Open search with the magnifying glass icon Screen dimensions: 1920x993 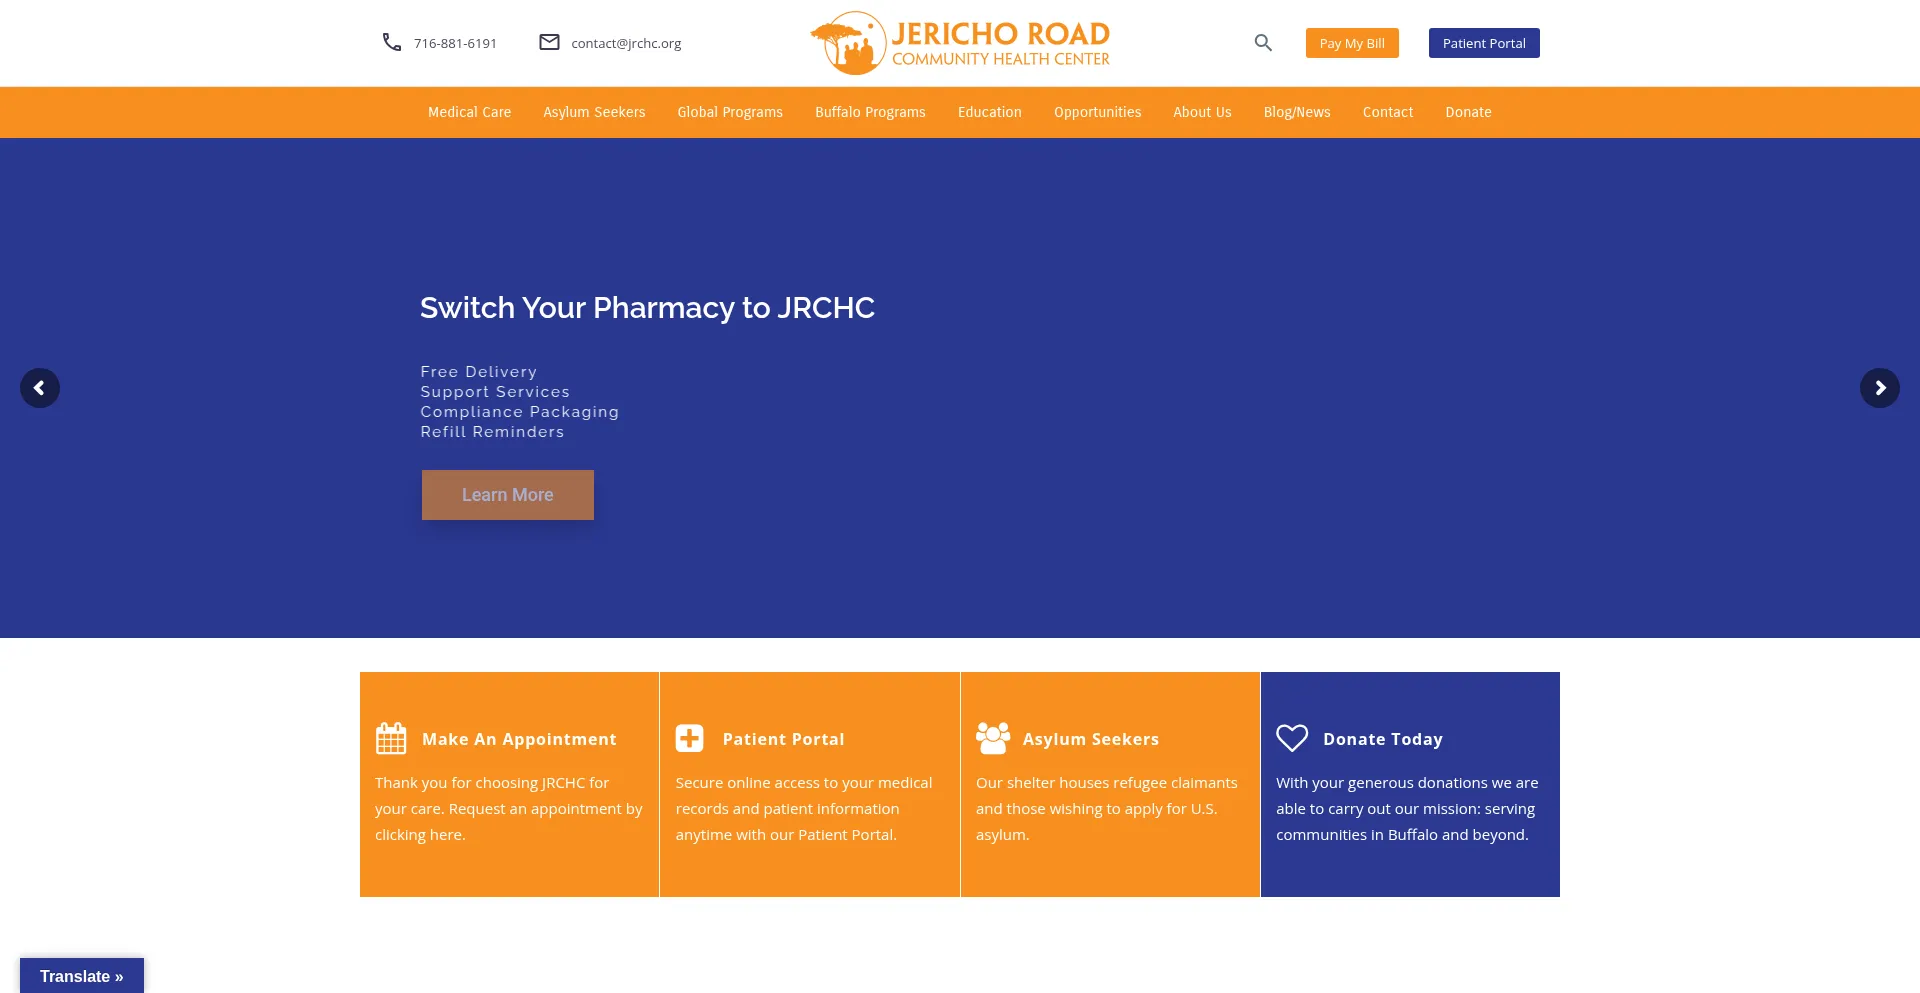point(1263,43)
